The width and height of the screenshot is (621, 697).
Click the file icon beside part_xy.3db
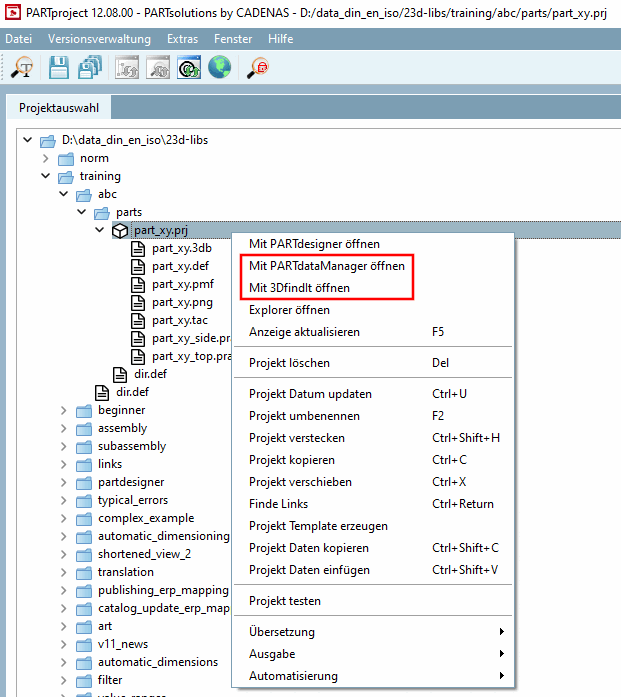138,248
